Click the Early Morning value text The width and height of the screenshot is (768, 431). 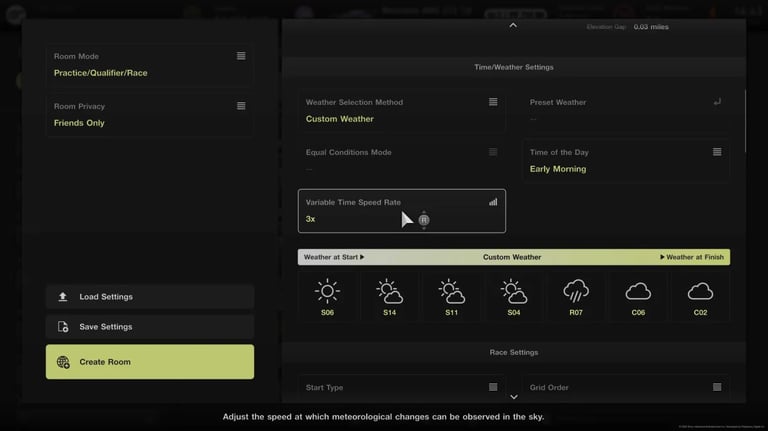click(x=558, y=169)
